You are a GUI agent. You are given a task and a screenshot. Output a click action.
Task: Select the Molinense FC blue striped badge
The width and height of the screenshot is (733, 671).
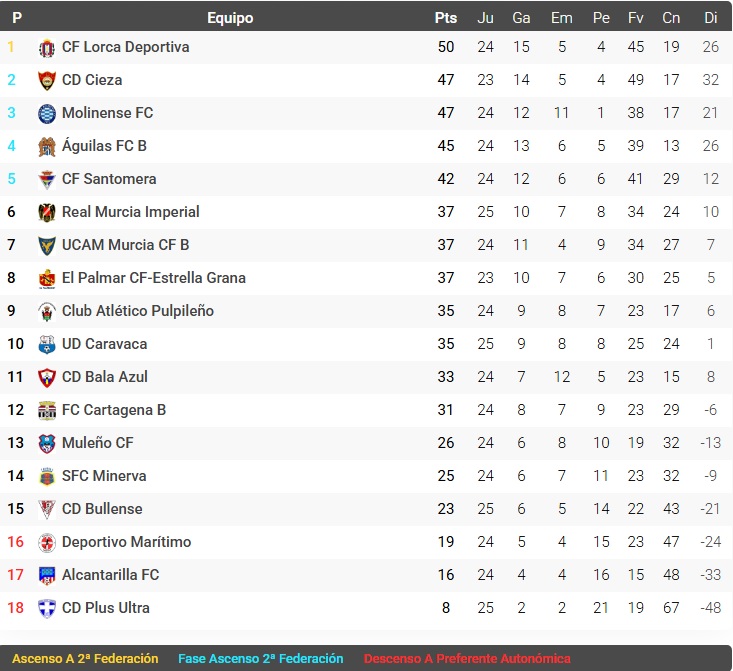click(x=47, y=114)
